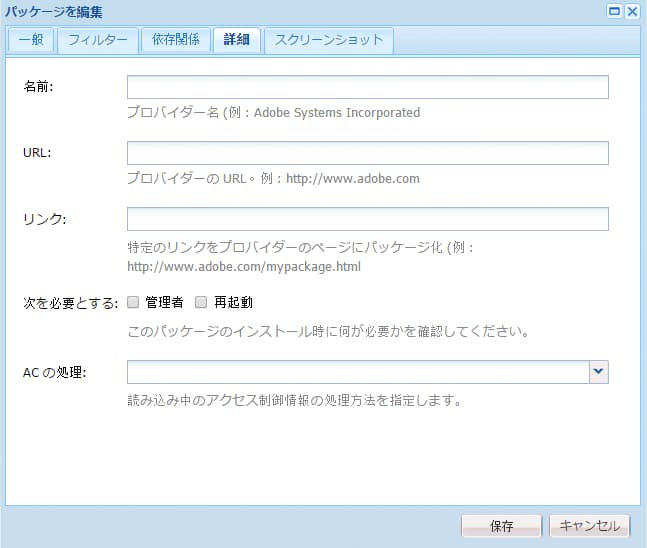647x548 pixels.
Task: Click the 読み込み中のアクセス制御情報 description text
Action: [x=294, y=400]
